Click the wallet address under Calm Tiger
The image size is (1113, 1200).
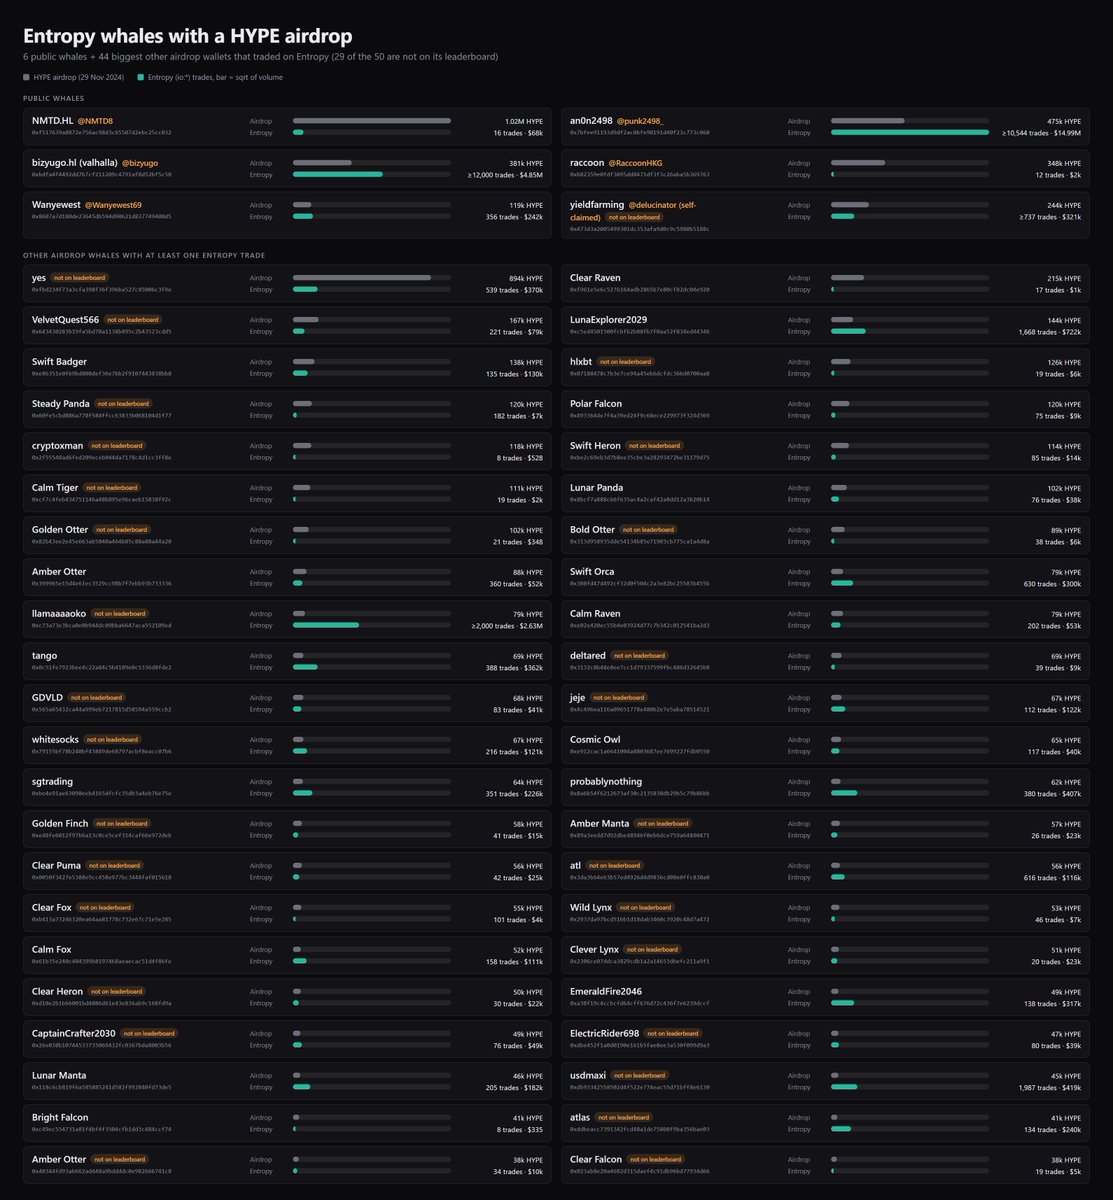pos(101,500)
